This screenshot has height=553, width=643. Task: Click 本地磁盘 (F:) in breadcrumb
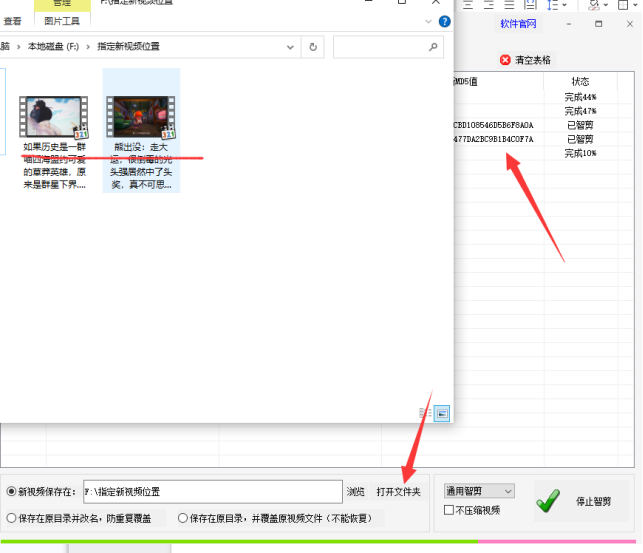(53, 47)
